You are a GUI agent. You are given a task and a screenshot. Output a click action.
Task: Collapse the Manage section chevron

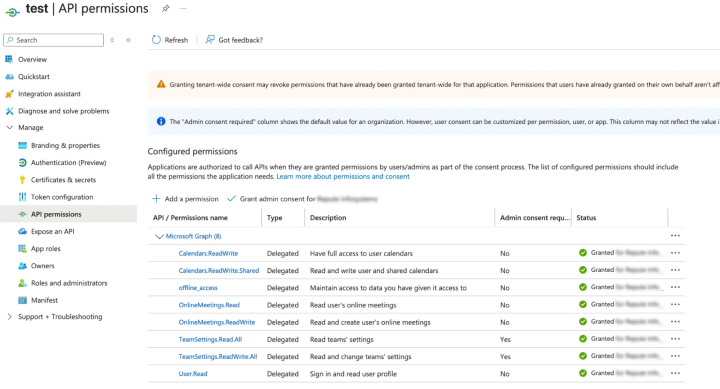9,127
